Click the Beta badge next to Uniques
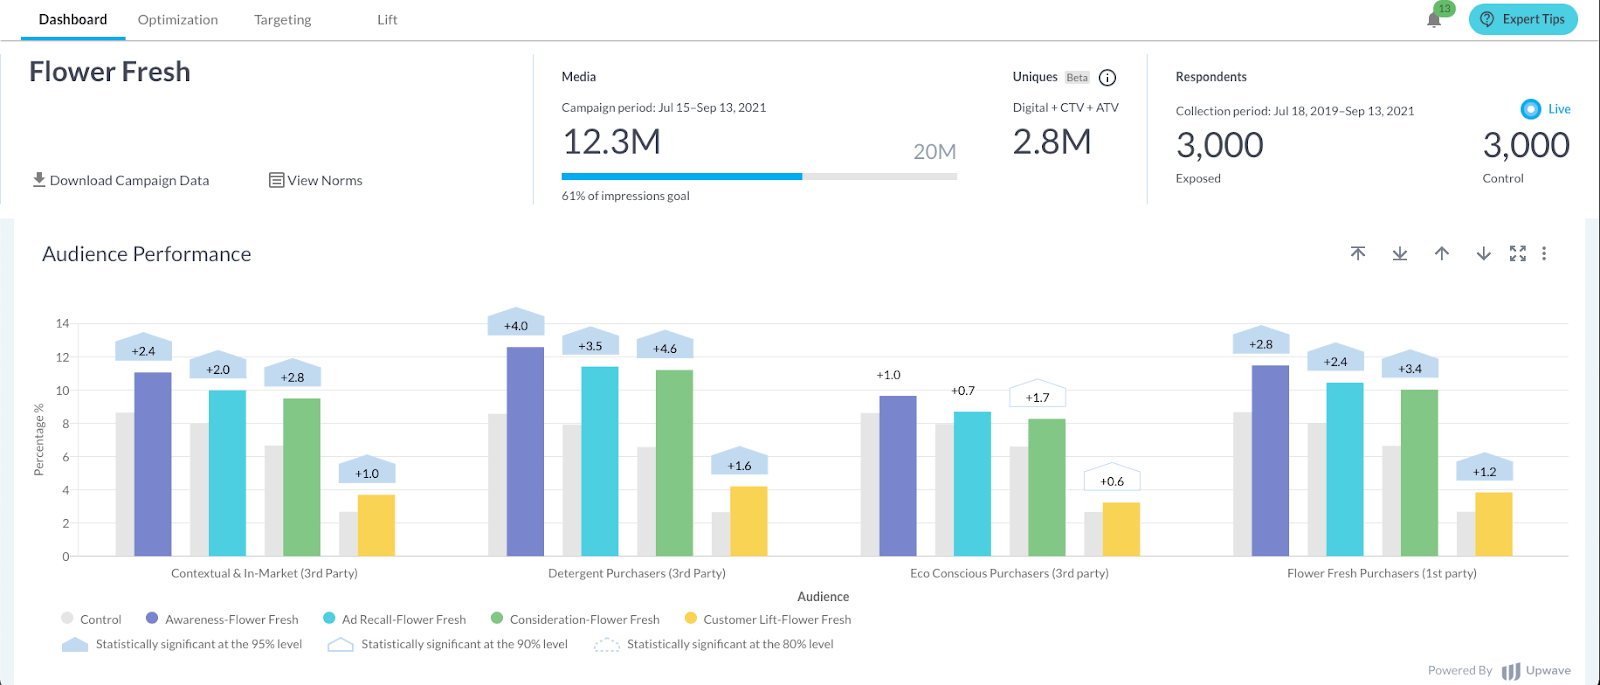 [1077, 78]
